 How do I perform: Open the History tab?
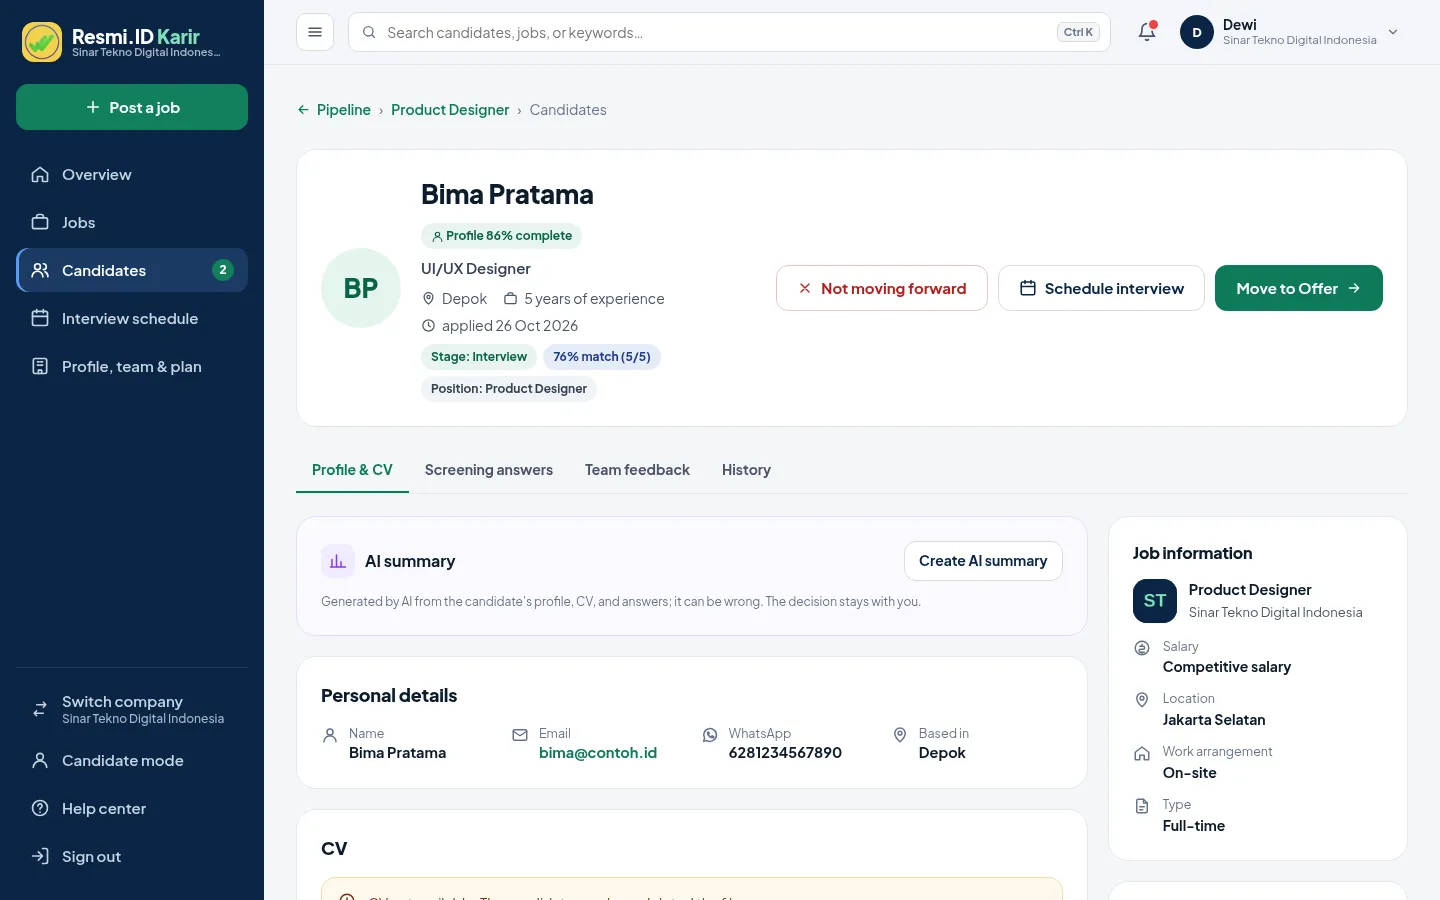pos(746,470)
